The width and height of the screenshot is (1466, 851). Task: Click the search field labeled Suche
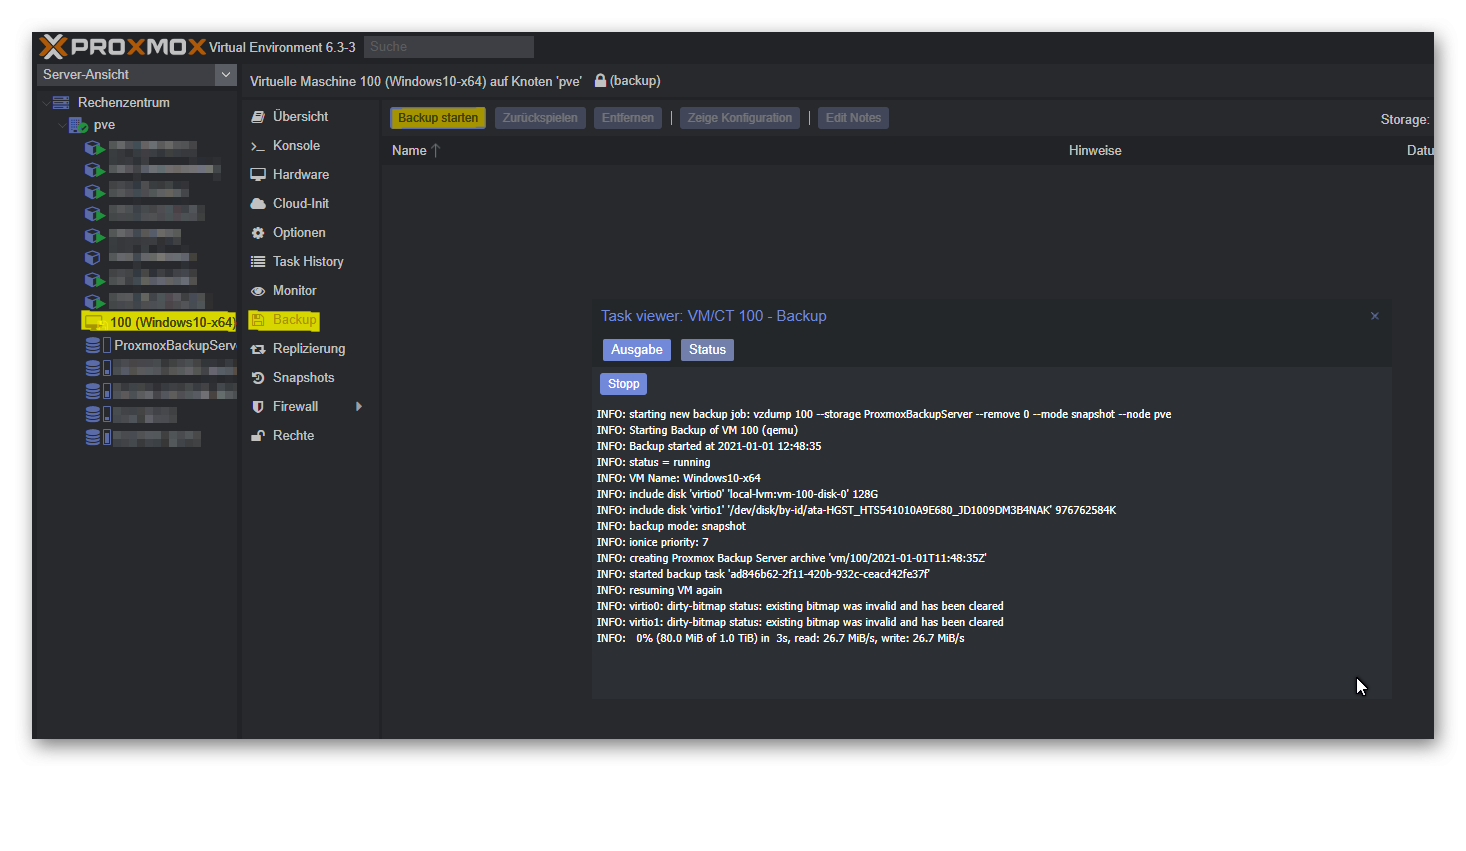448,47
